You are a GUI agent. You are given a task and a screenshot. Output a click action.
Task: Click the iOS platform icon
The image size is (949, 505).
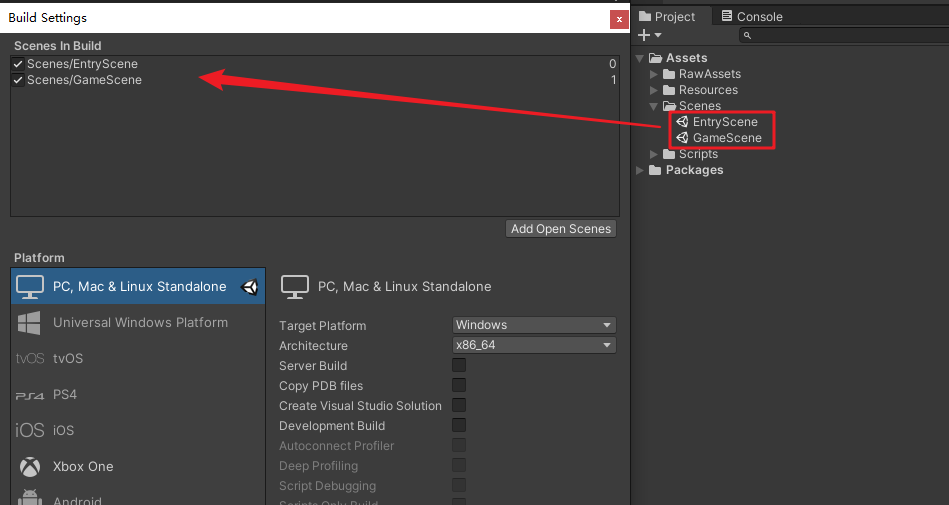30,430
